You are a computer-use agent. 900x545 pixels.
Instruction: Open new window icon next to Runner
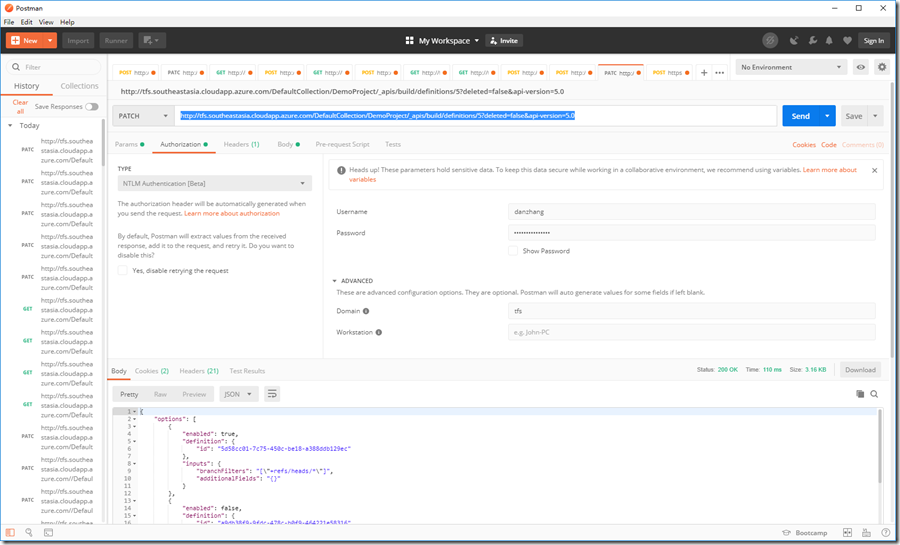click(152, 41)
